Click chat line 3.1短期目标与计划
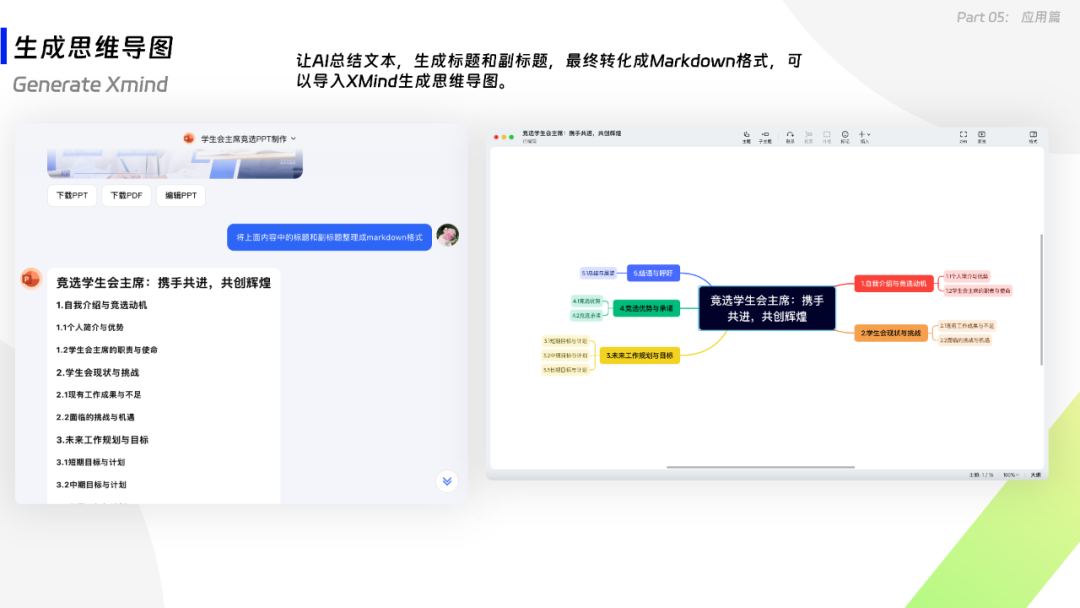Screen dimensions: 1080x608 coord(90,462)
